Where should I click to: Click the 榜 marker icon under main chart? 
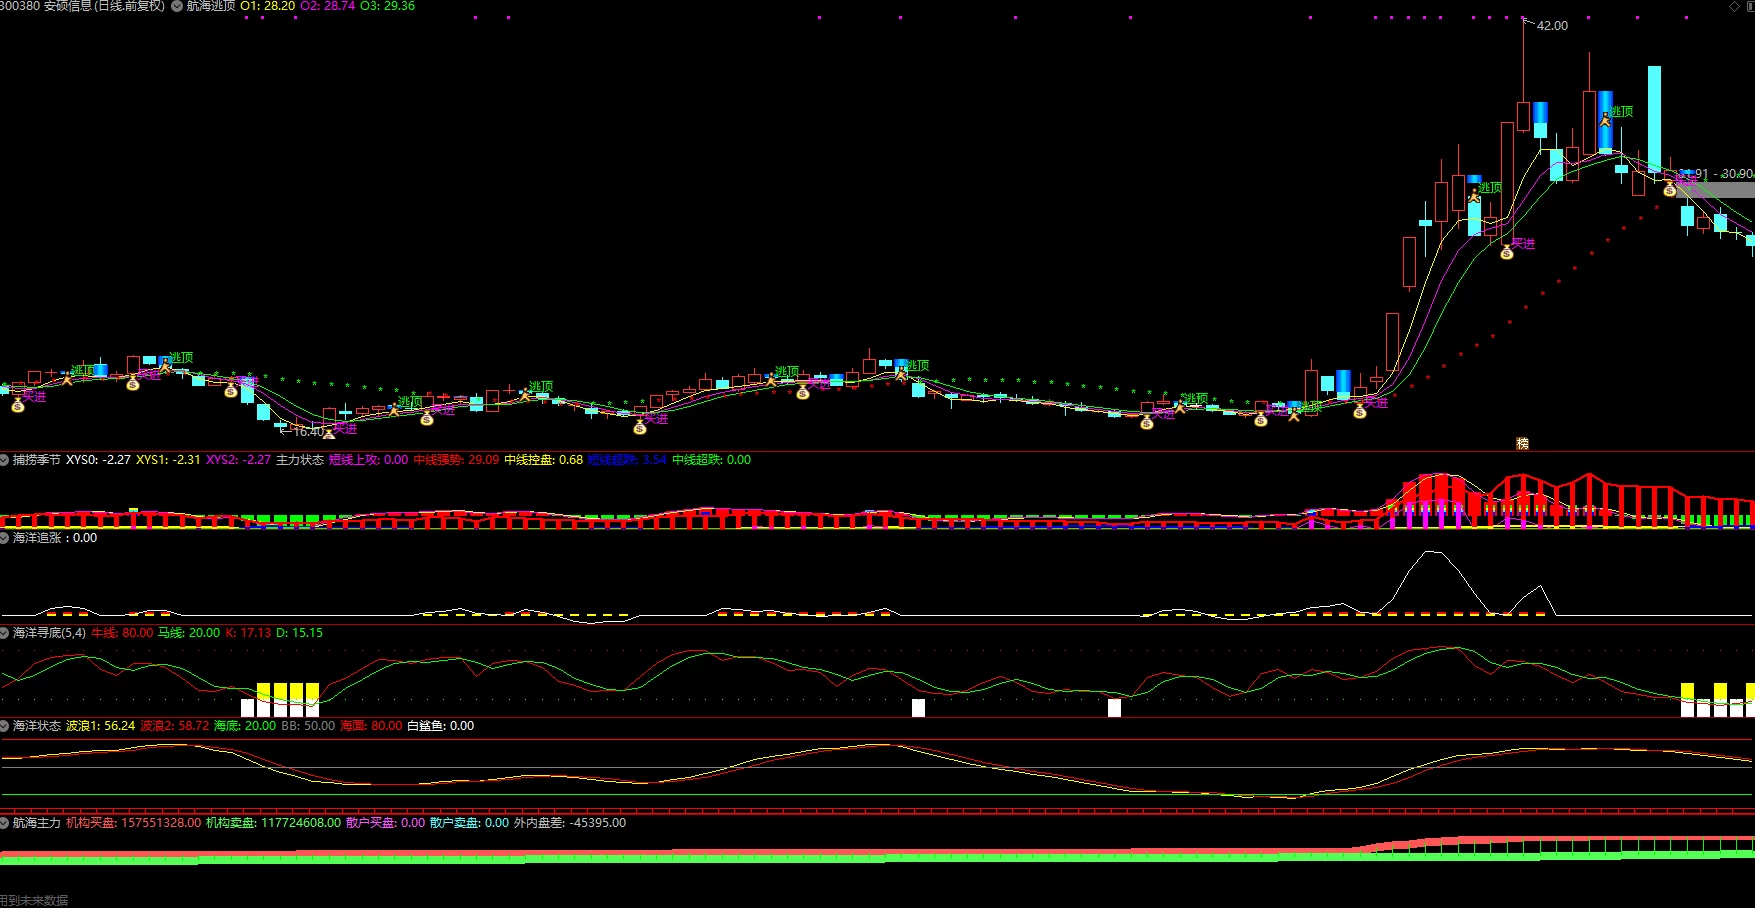(x=1522, y=443)
